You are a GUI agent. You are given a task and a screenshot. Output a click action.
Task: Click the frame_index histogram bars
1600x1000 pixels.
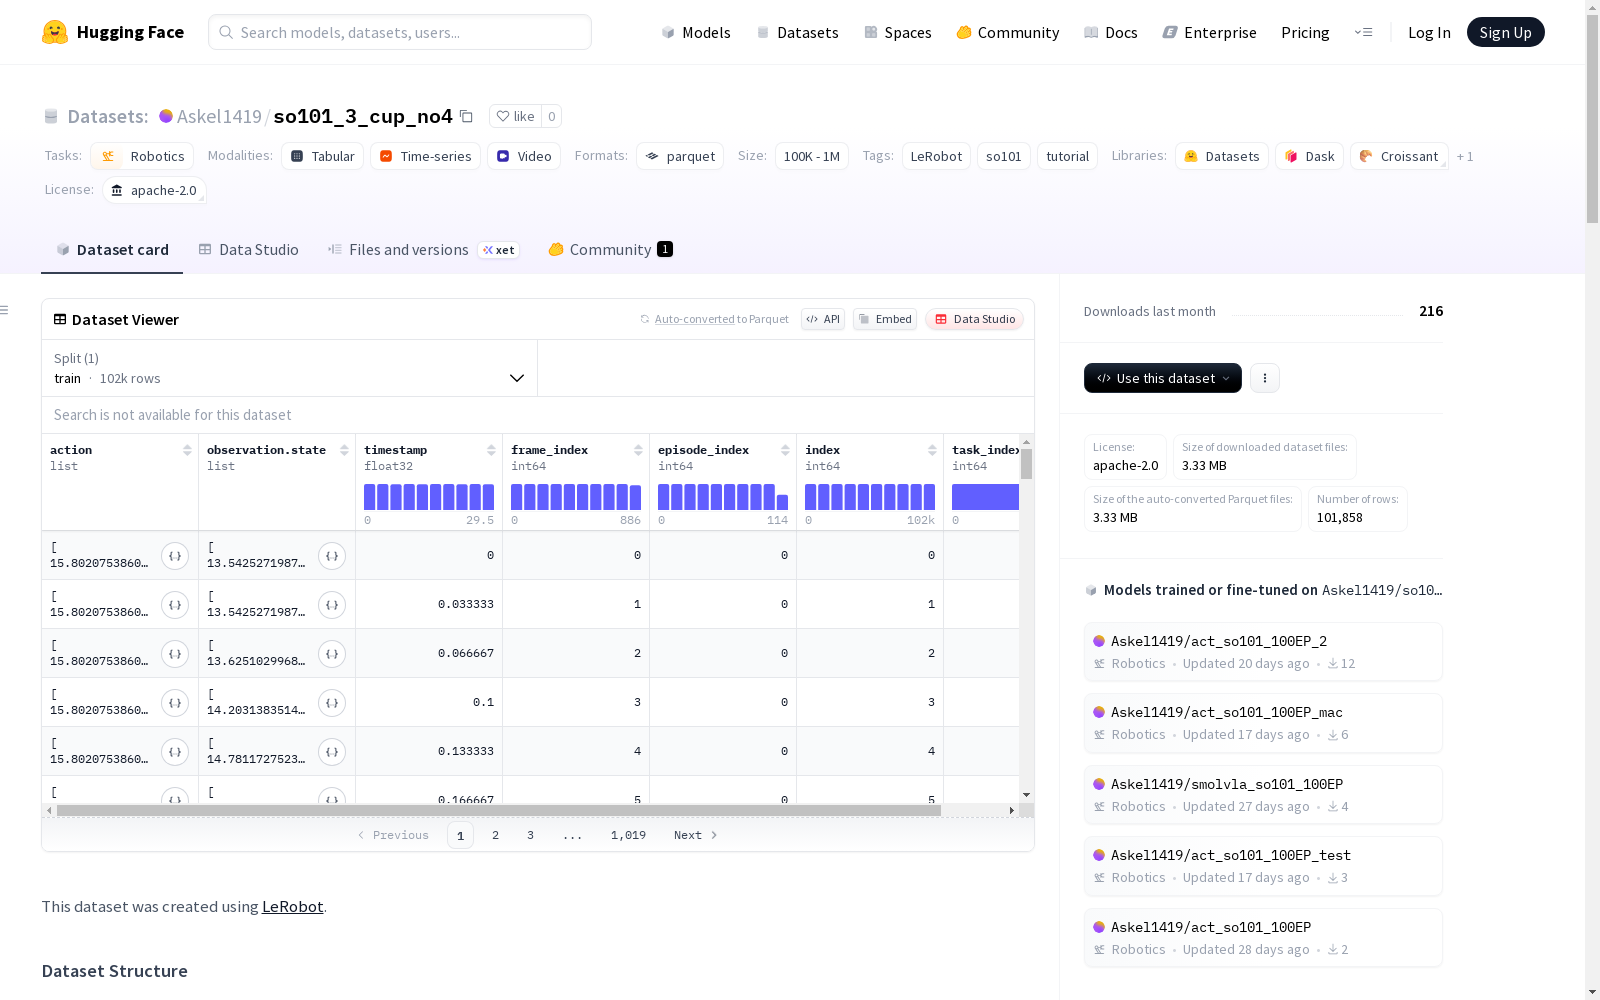click(x=576, y=497)
